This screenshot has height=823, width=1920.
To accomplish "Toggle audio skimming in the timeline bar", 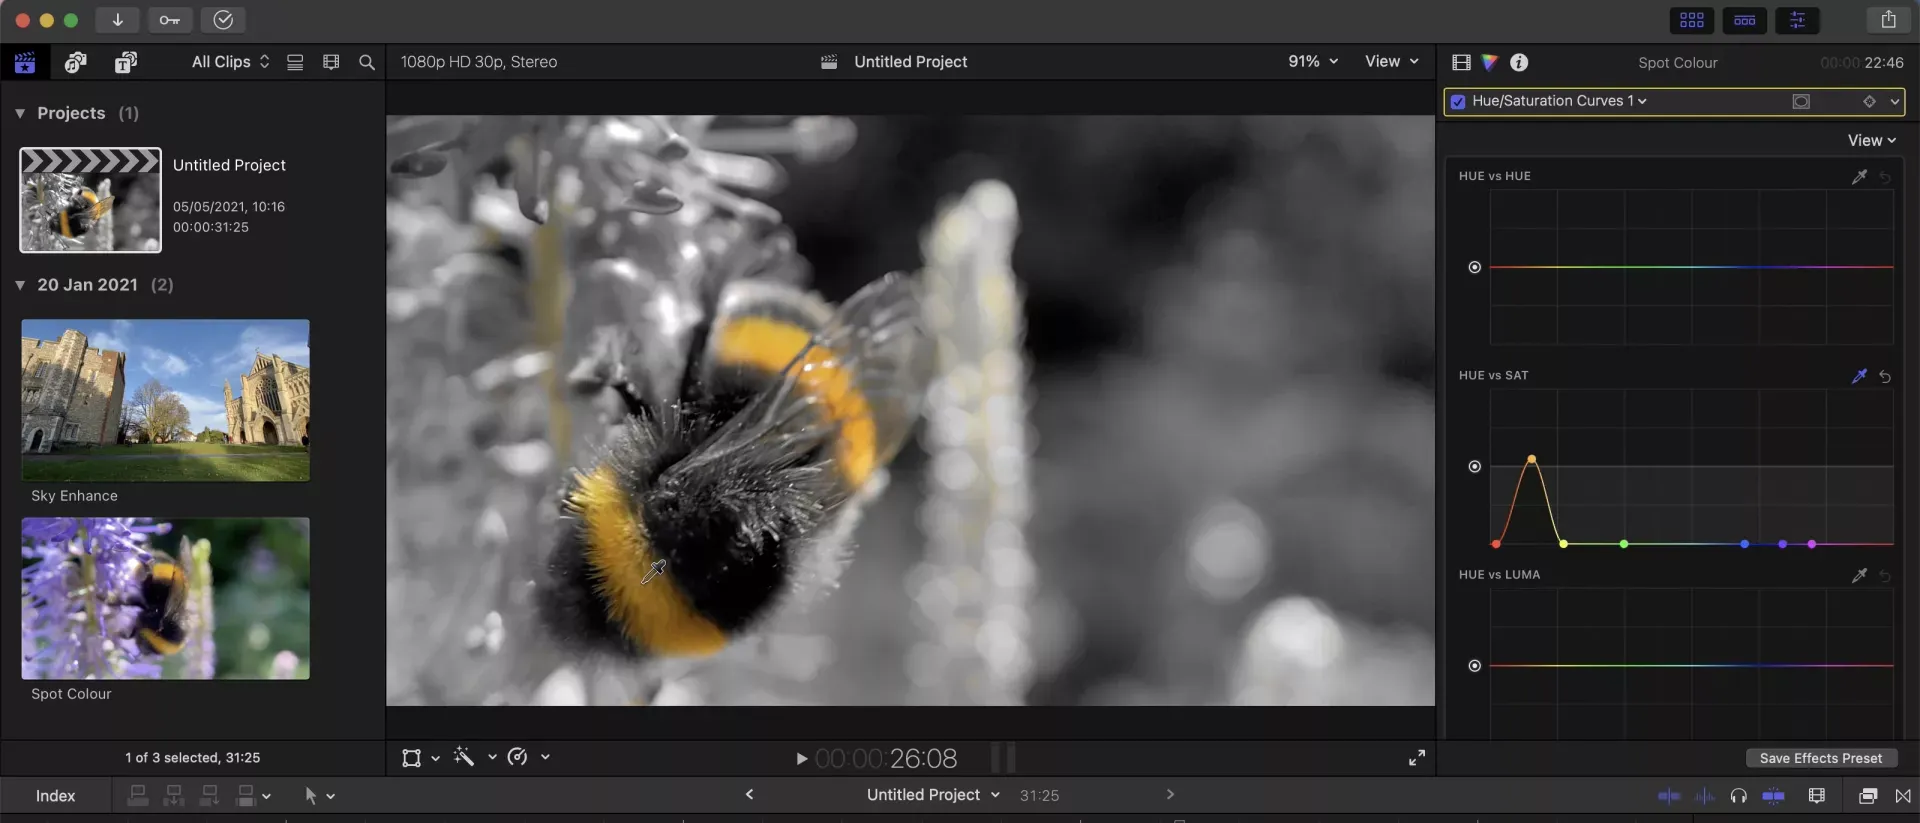I will 1705,796.
